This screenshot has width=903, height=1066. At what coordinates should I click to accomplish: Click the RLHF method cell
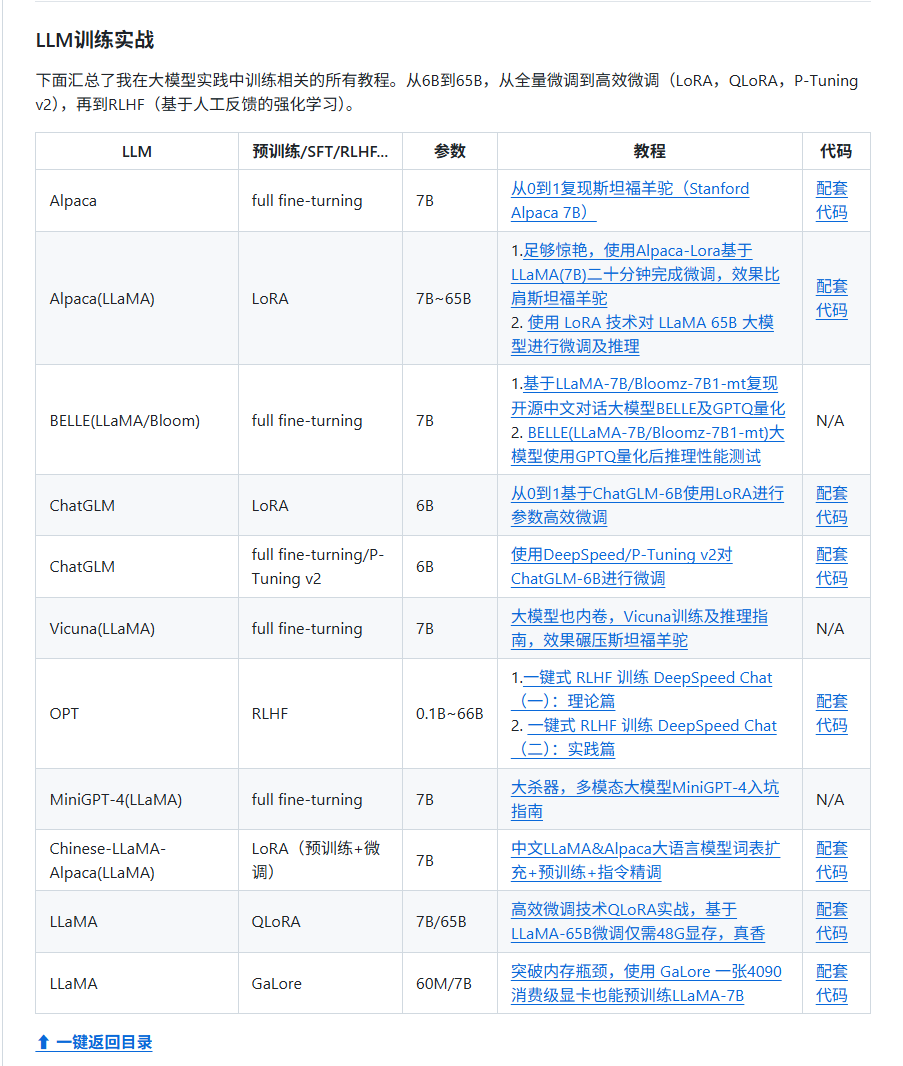320,713
